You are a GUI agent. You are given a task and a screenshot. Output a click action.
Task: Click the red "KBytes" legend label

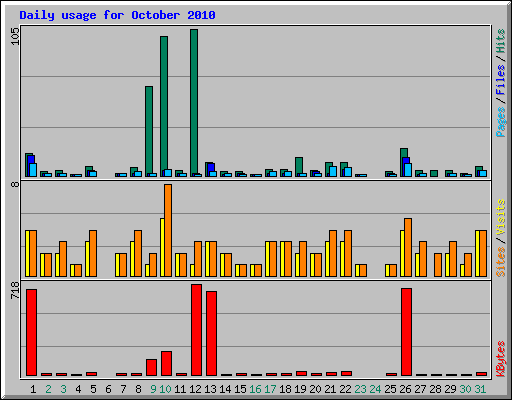point(500,359)
